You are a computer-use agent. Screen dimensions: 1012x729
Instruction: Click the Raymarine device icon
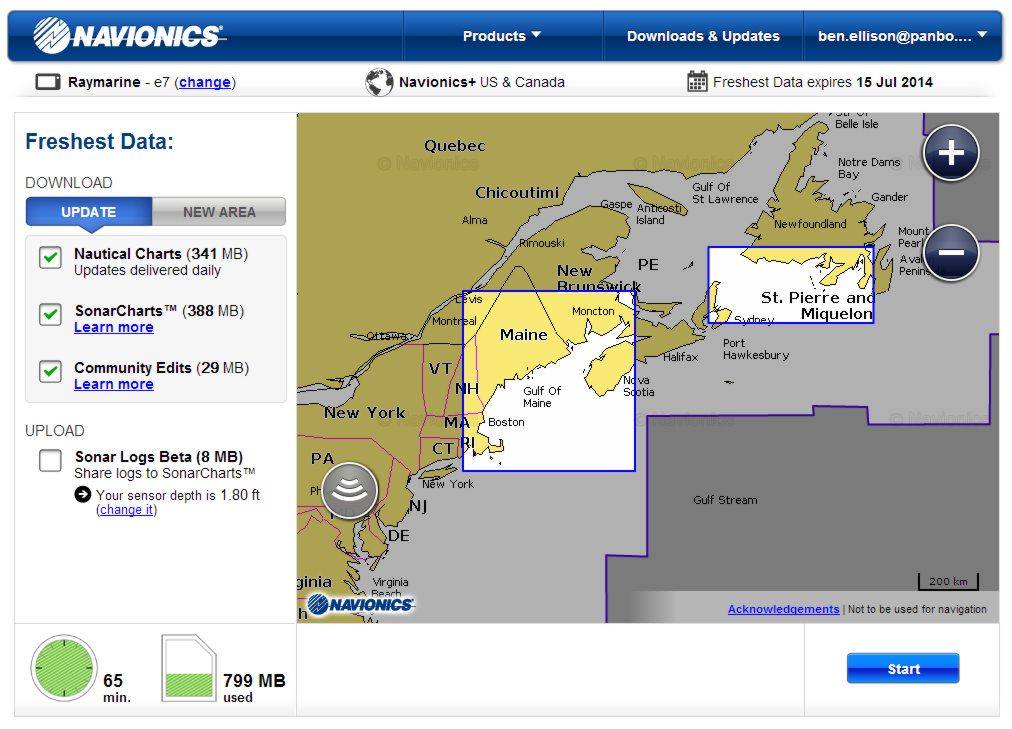[48, 82]
